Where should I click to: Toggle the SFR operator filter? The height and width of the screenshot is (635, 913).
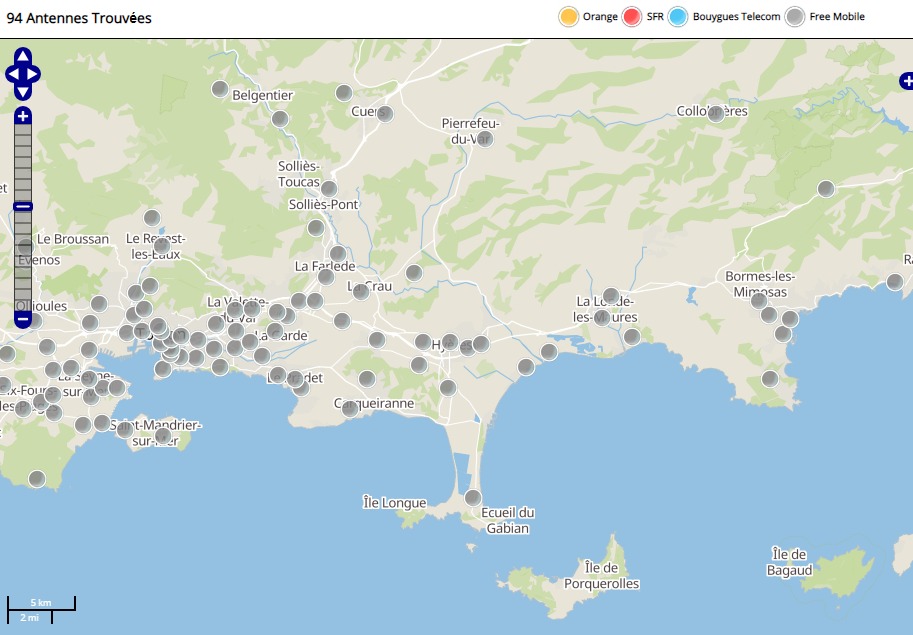pos(632,17)
